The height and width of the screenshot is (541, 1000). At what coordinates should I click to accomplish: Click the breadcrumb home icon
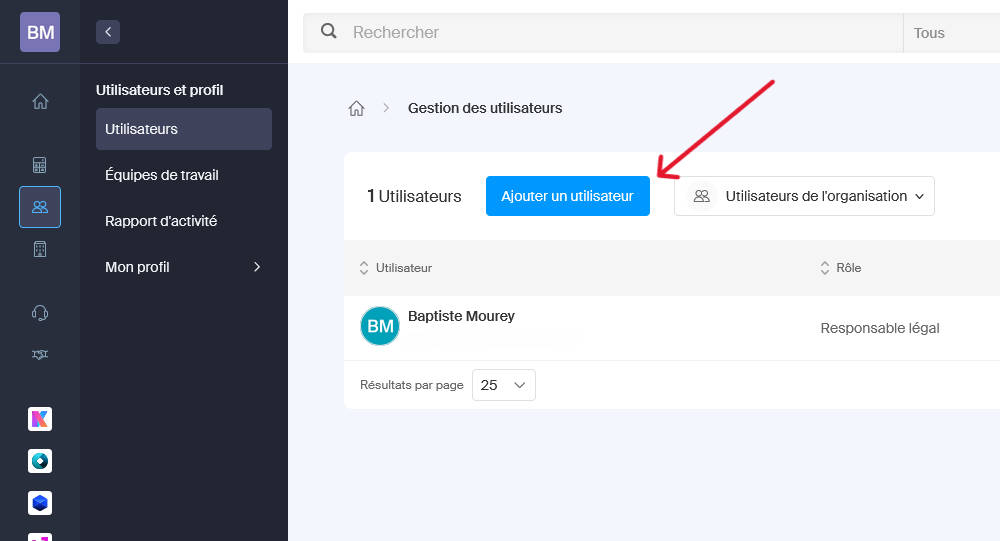point(357,108)
